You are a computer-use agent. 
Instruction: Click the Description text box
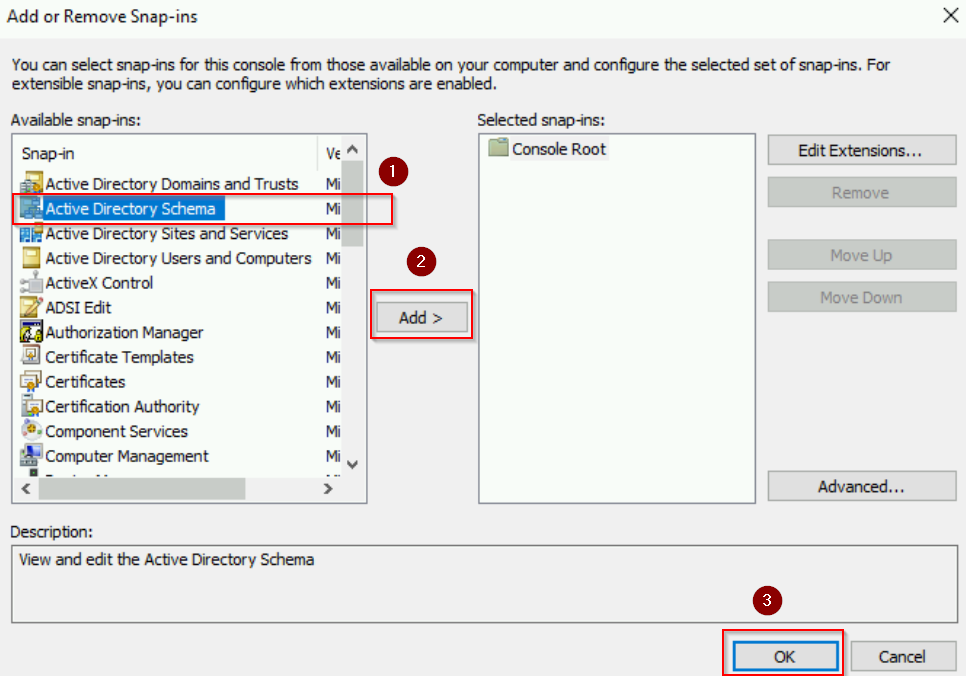coord(484,584)
